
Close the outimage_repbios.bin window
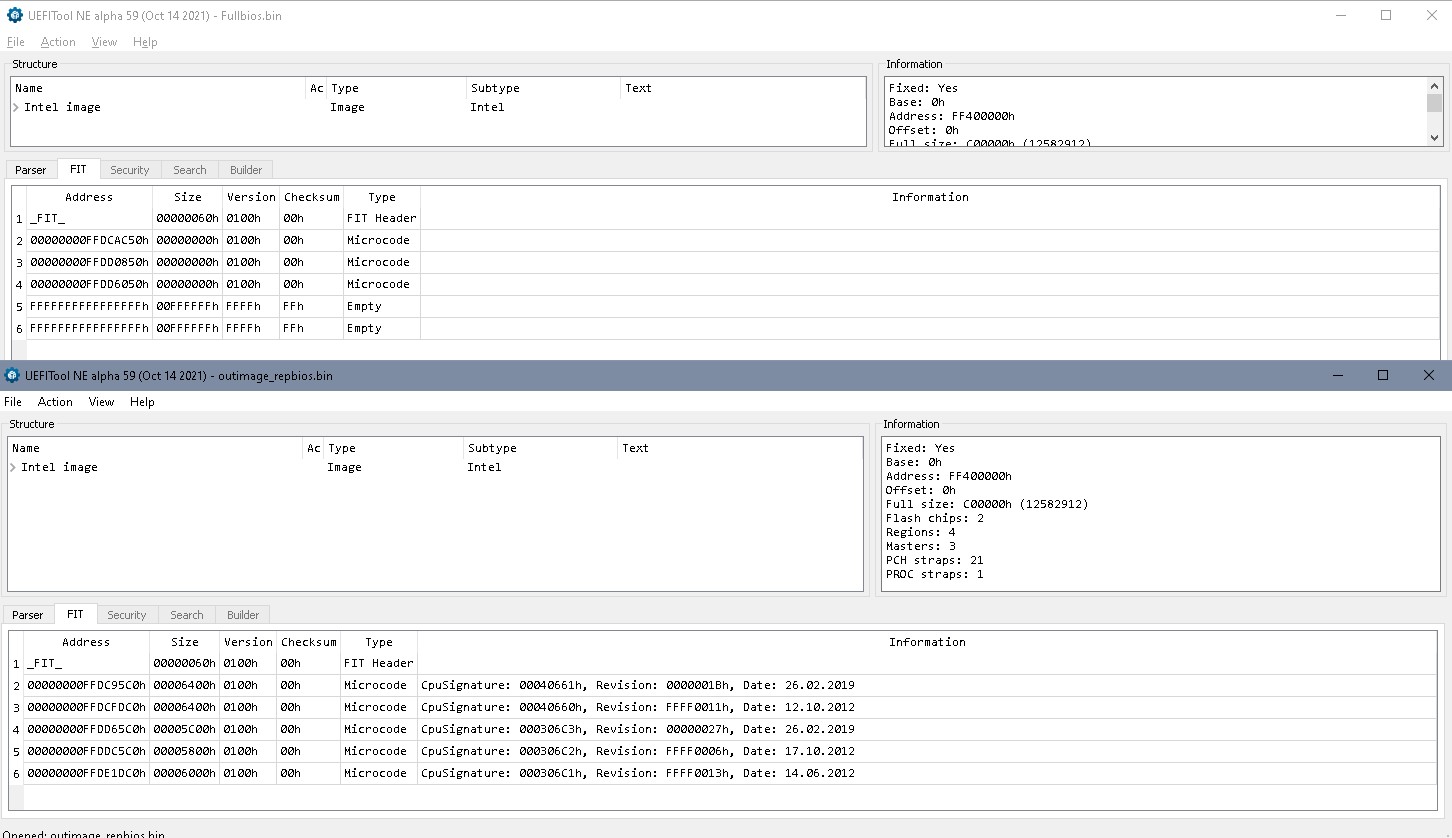(x=1429, y=375)
